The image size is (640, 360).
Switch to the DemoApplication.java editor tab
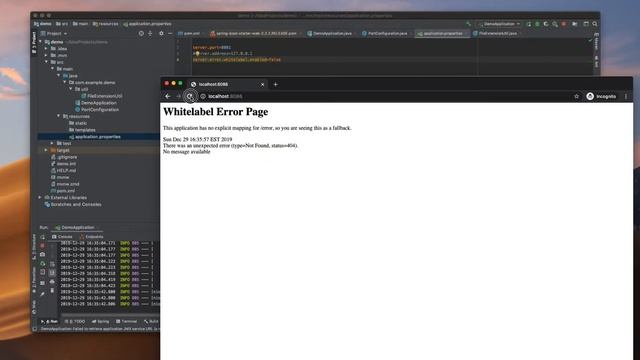tap(331, 33)
